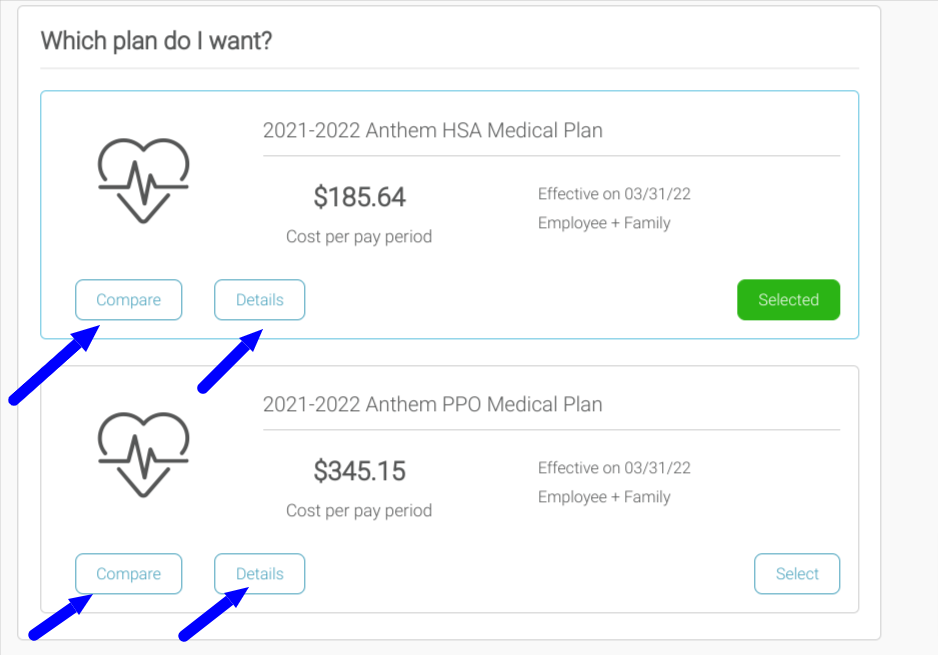Click the green Selected button

click(x=788, y=300)
